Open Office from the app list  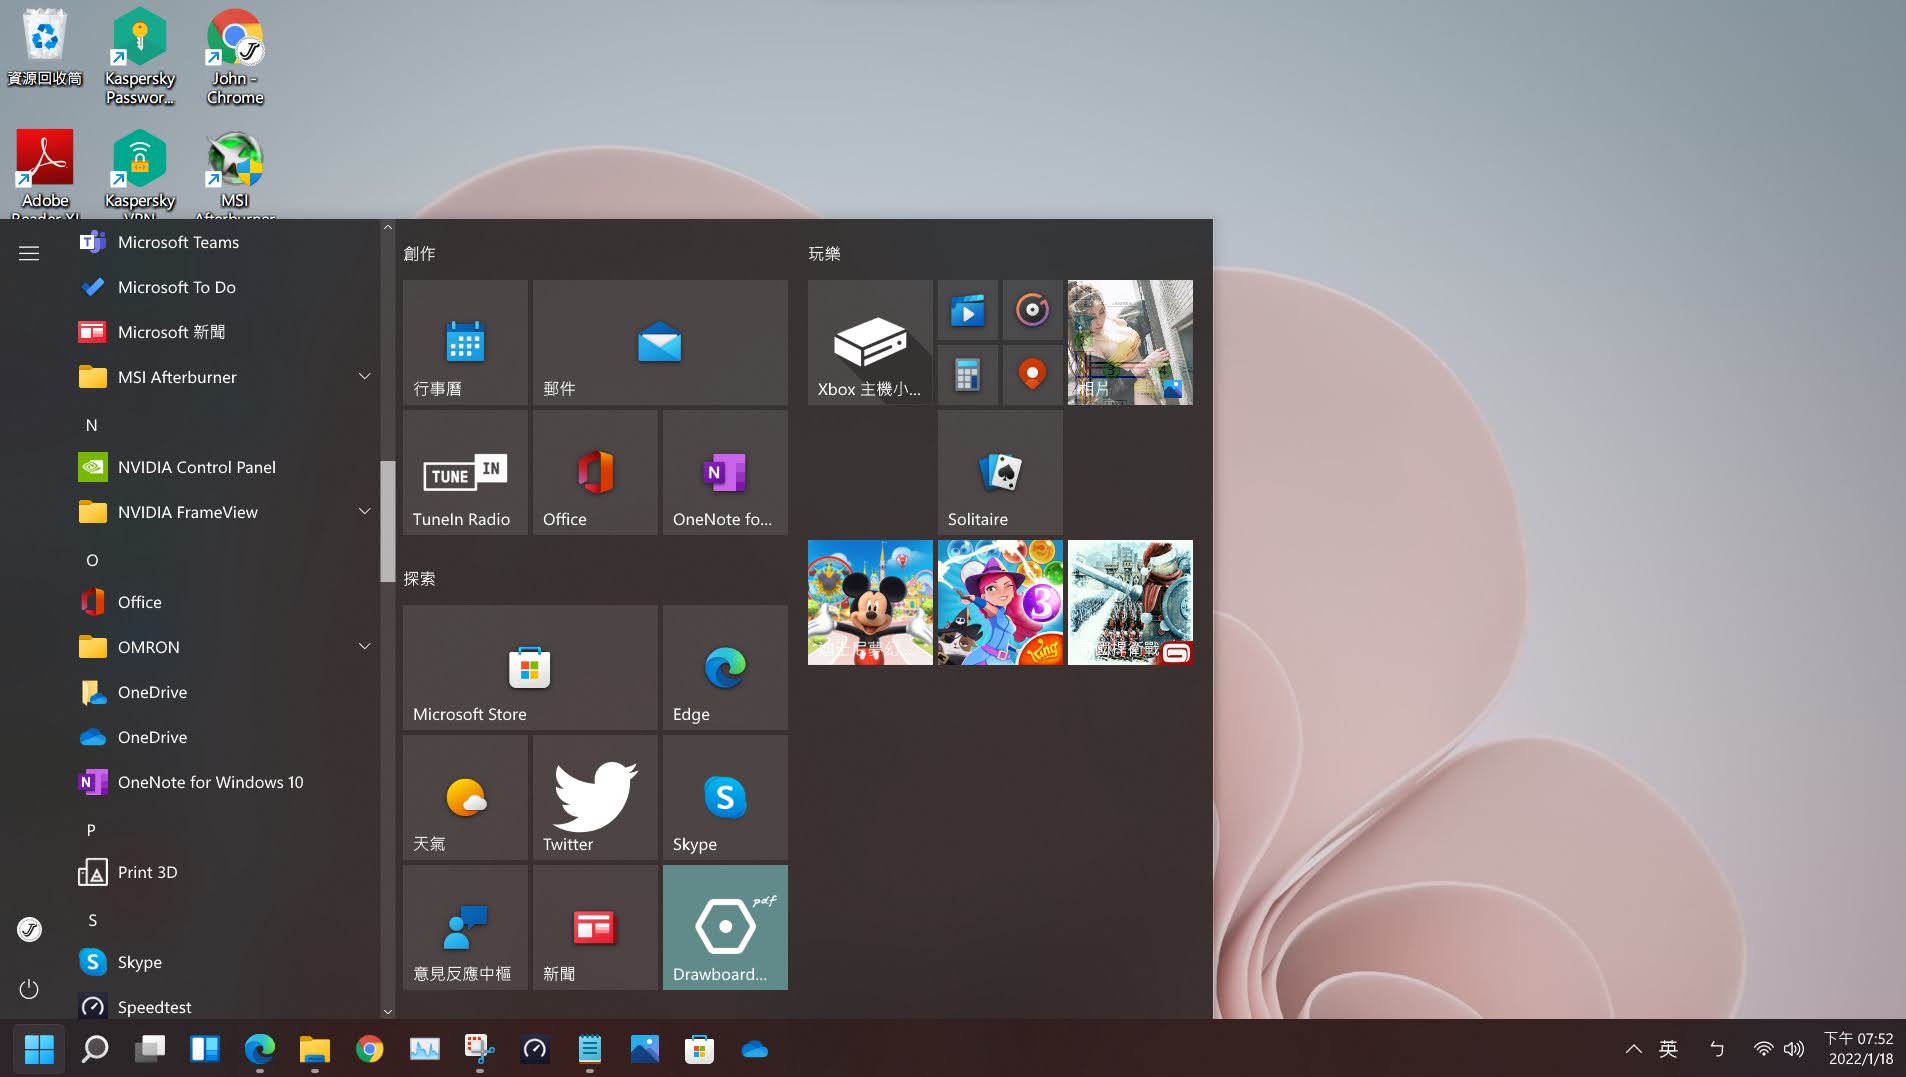[225, 602]
